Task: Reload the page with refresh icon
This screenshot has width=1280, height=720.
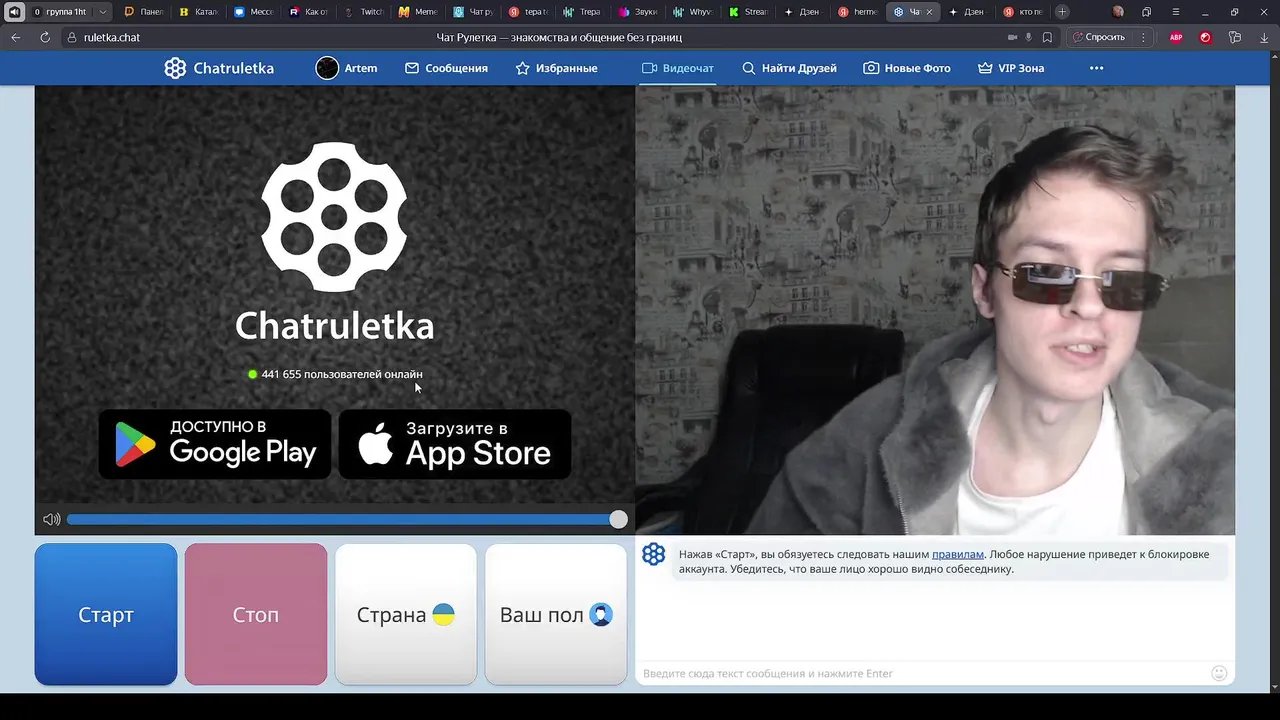Action: (45, 37)
